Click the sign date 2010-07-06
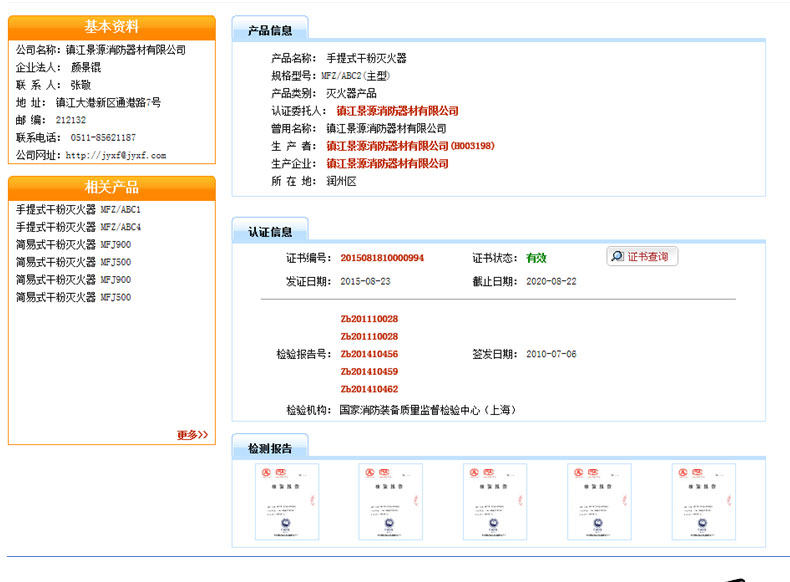The image size is (790, 582). 551,354
